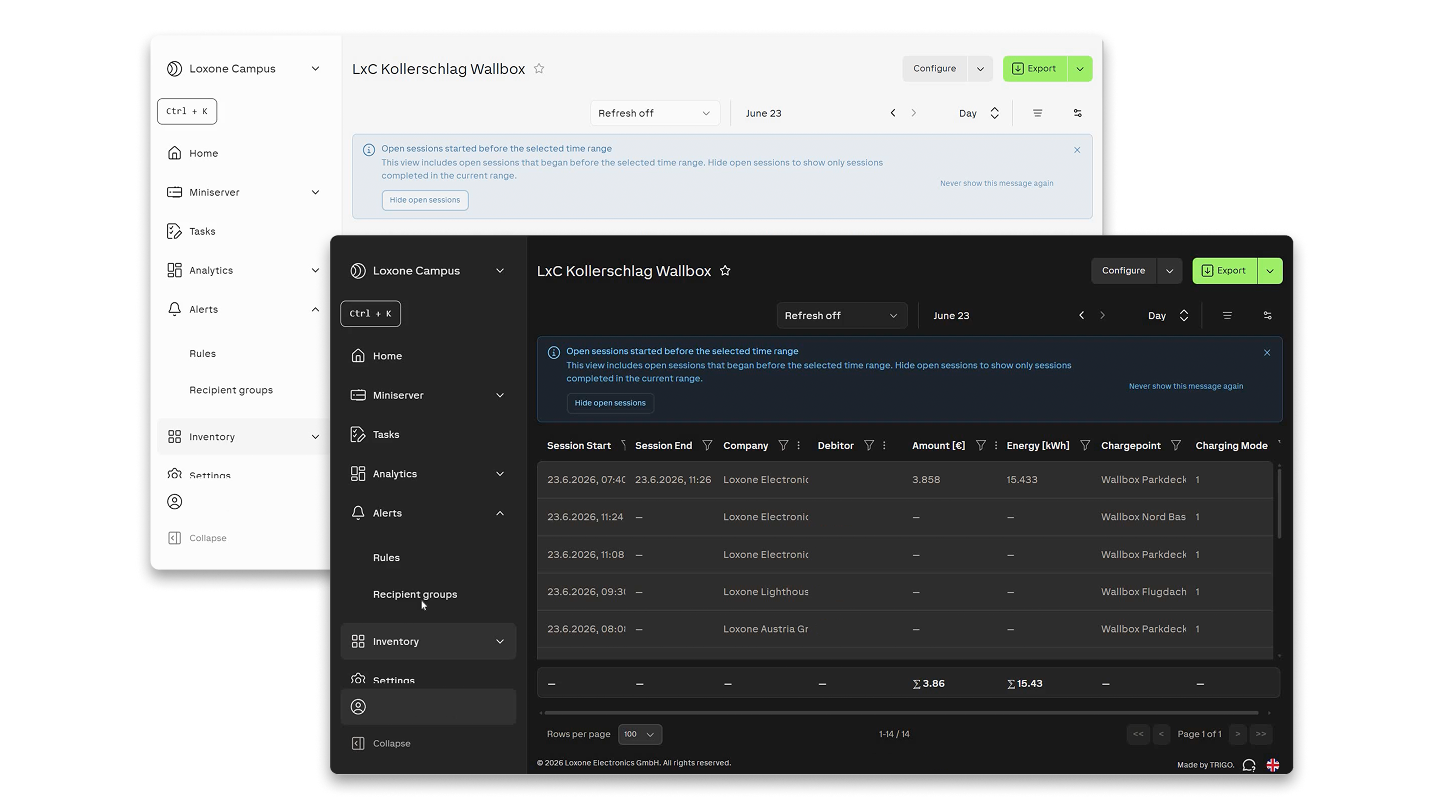Open Recipient groups in light sidebar
Image resolution: width=1440 pixels, height=810 pixels.
231,390
